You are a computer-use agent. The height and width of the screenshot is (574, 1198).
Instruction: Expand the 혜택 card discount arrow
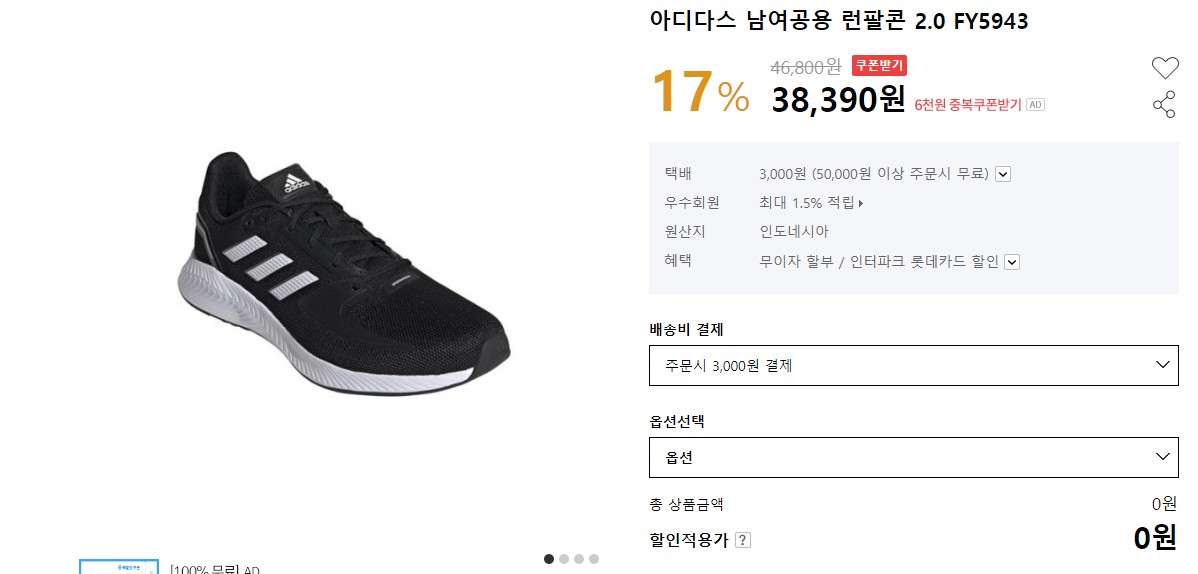1011,262
